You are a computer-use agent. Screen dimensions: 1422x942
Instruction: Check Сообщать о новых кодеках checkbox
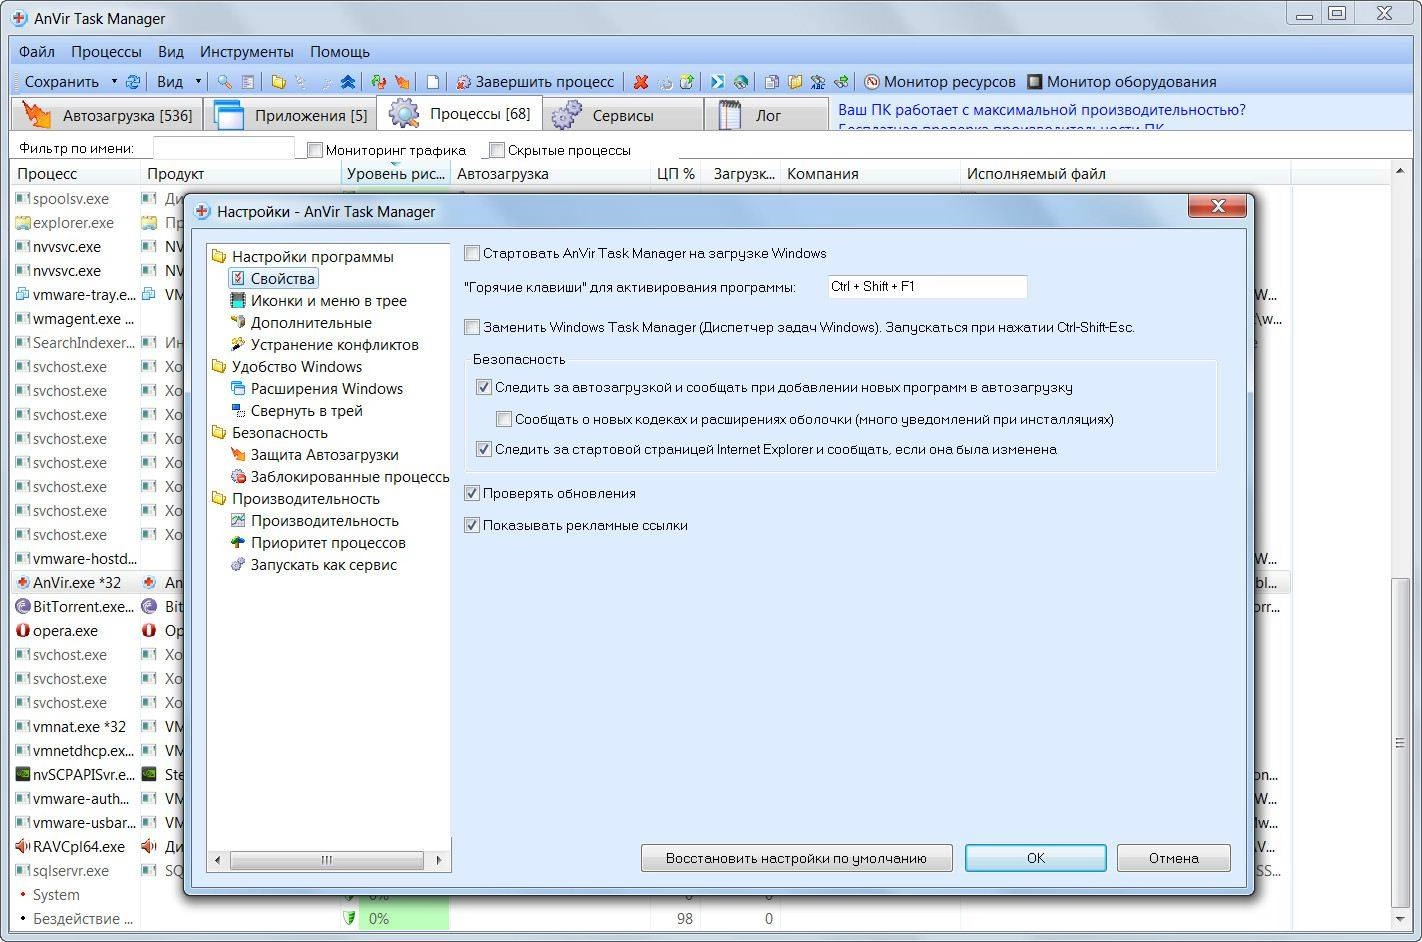pos(504,419)
